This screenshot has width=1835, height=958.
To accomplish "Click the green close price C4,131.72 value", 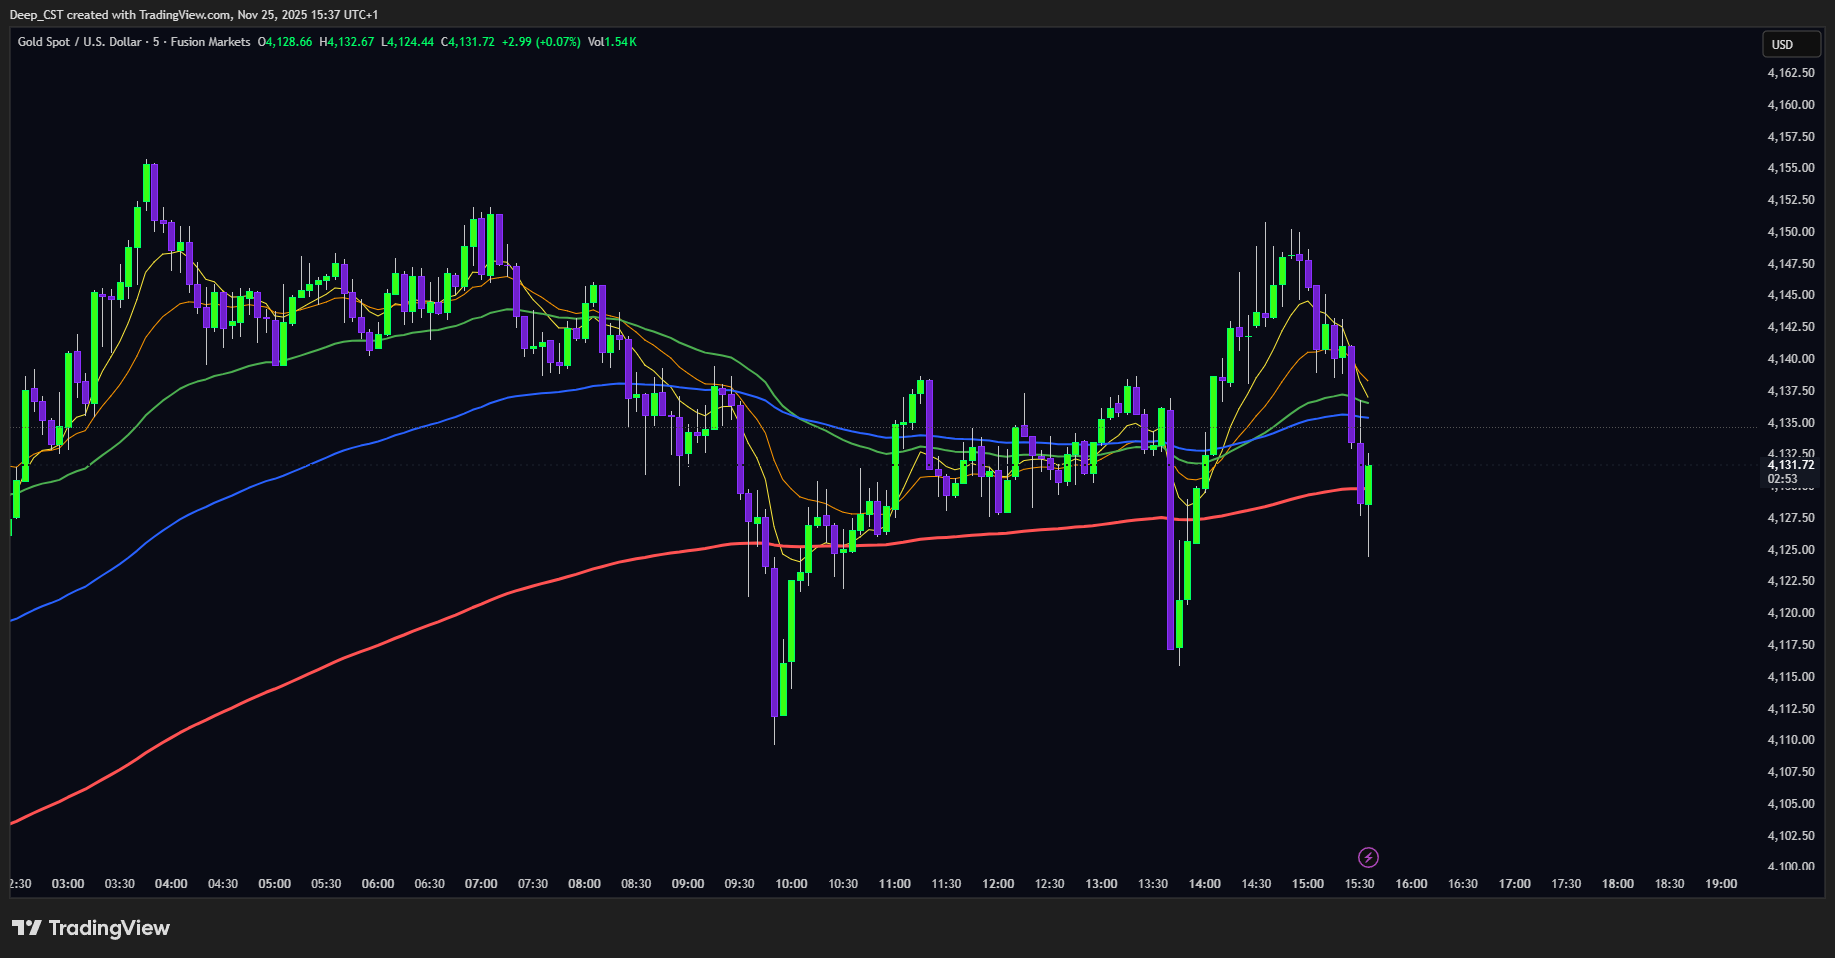I will pos(468,42).
